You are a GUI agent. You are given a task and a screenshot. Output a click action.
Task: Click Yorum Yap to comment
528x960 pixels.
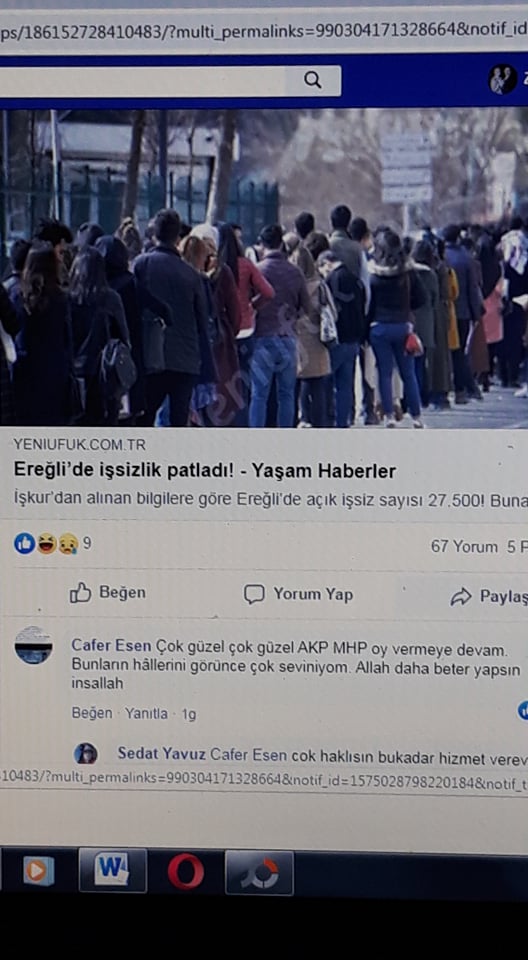point(298,594)
